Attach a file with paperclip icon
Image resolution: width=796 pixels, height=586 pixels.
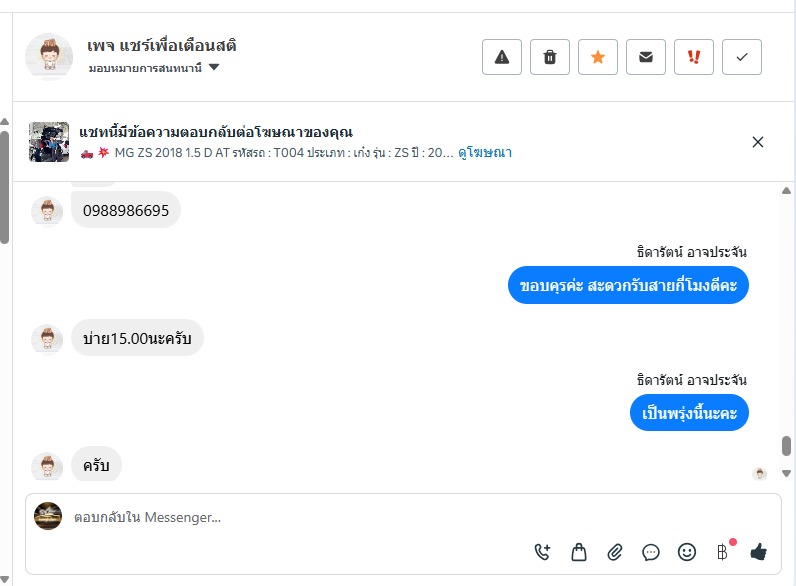pos(615,551)
